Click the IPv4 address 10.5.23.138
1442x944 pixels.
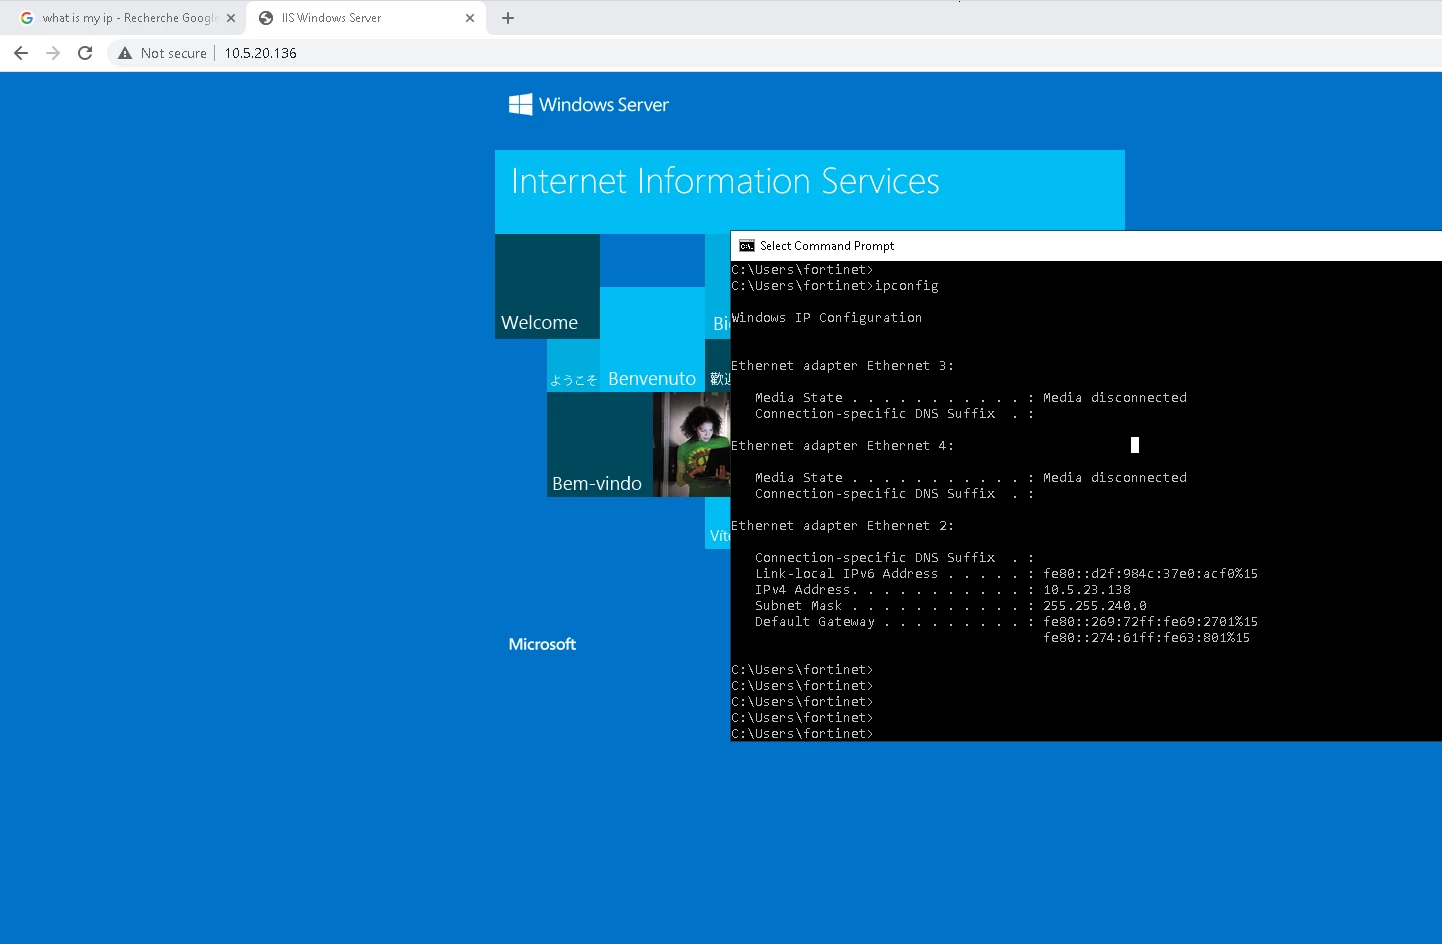[x=1087, y=590]
